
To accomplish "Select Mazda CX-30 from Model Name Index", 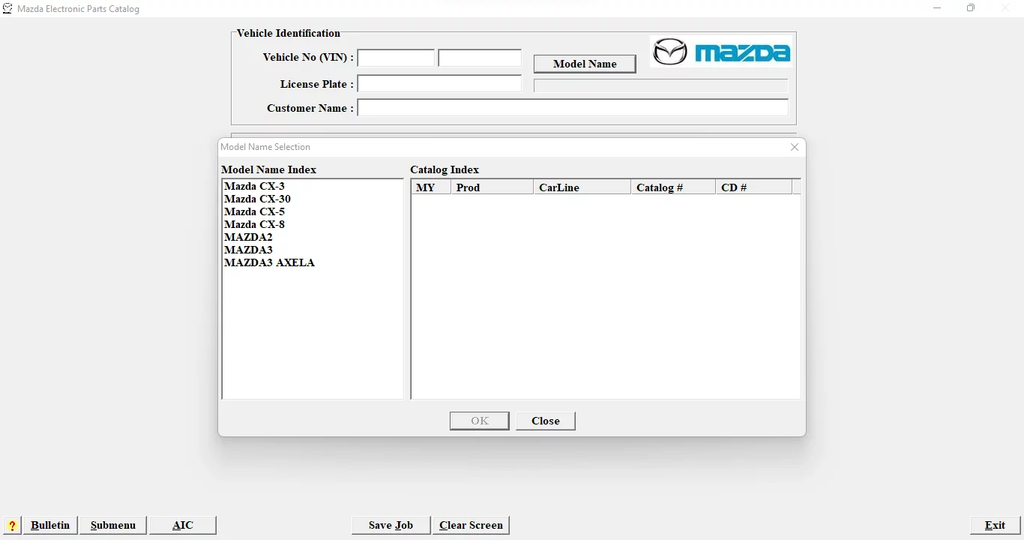I will point(257,199).
